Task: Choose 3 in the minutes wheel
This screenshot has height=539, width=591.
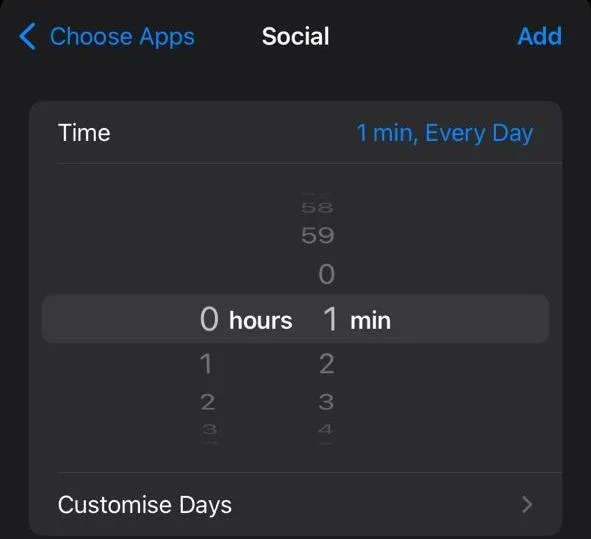Action: point(326,402)
